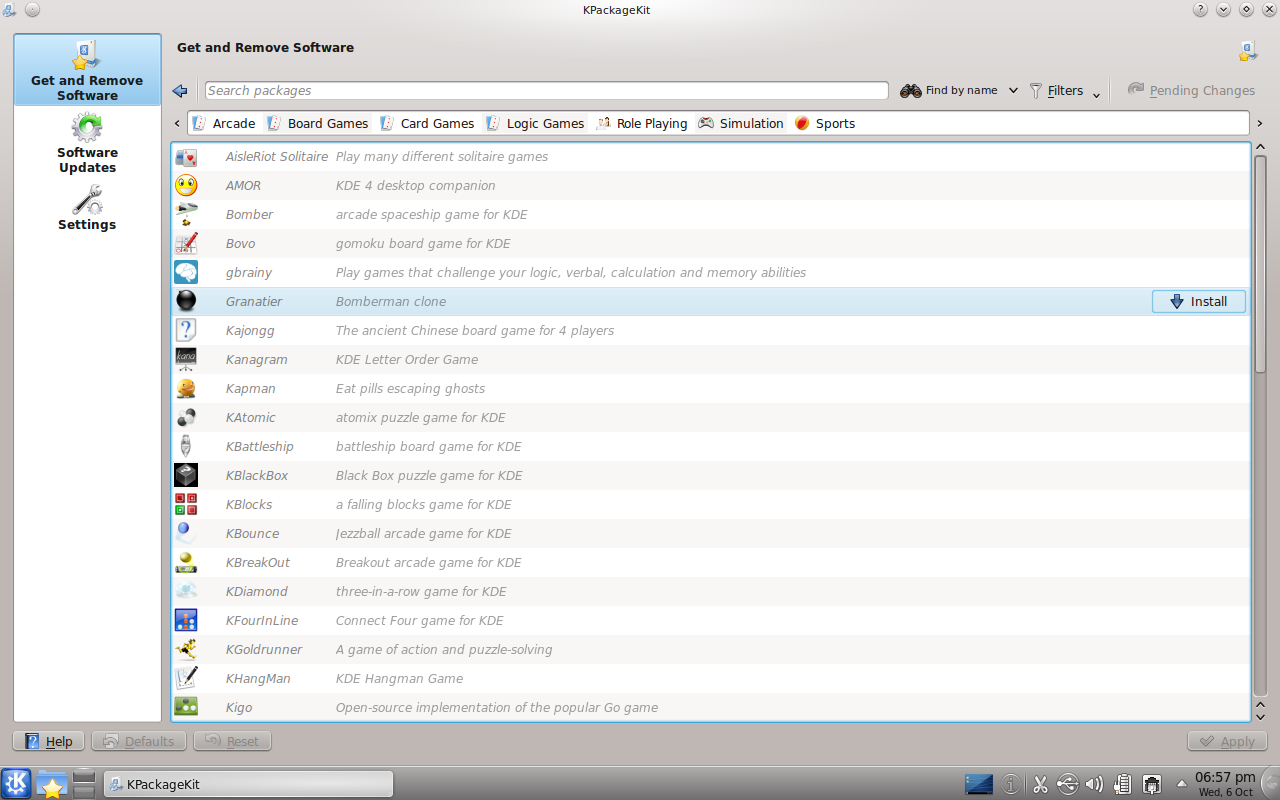This screenshot has width=1280, height=800.
Task: Select the Arcade category
Action: 224,124
